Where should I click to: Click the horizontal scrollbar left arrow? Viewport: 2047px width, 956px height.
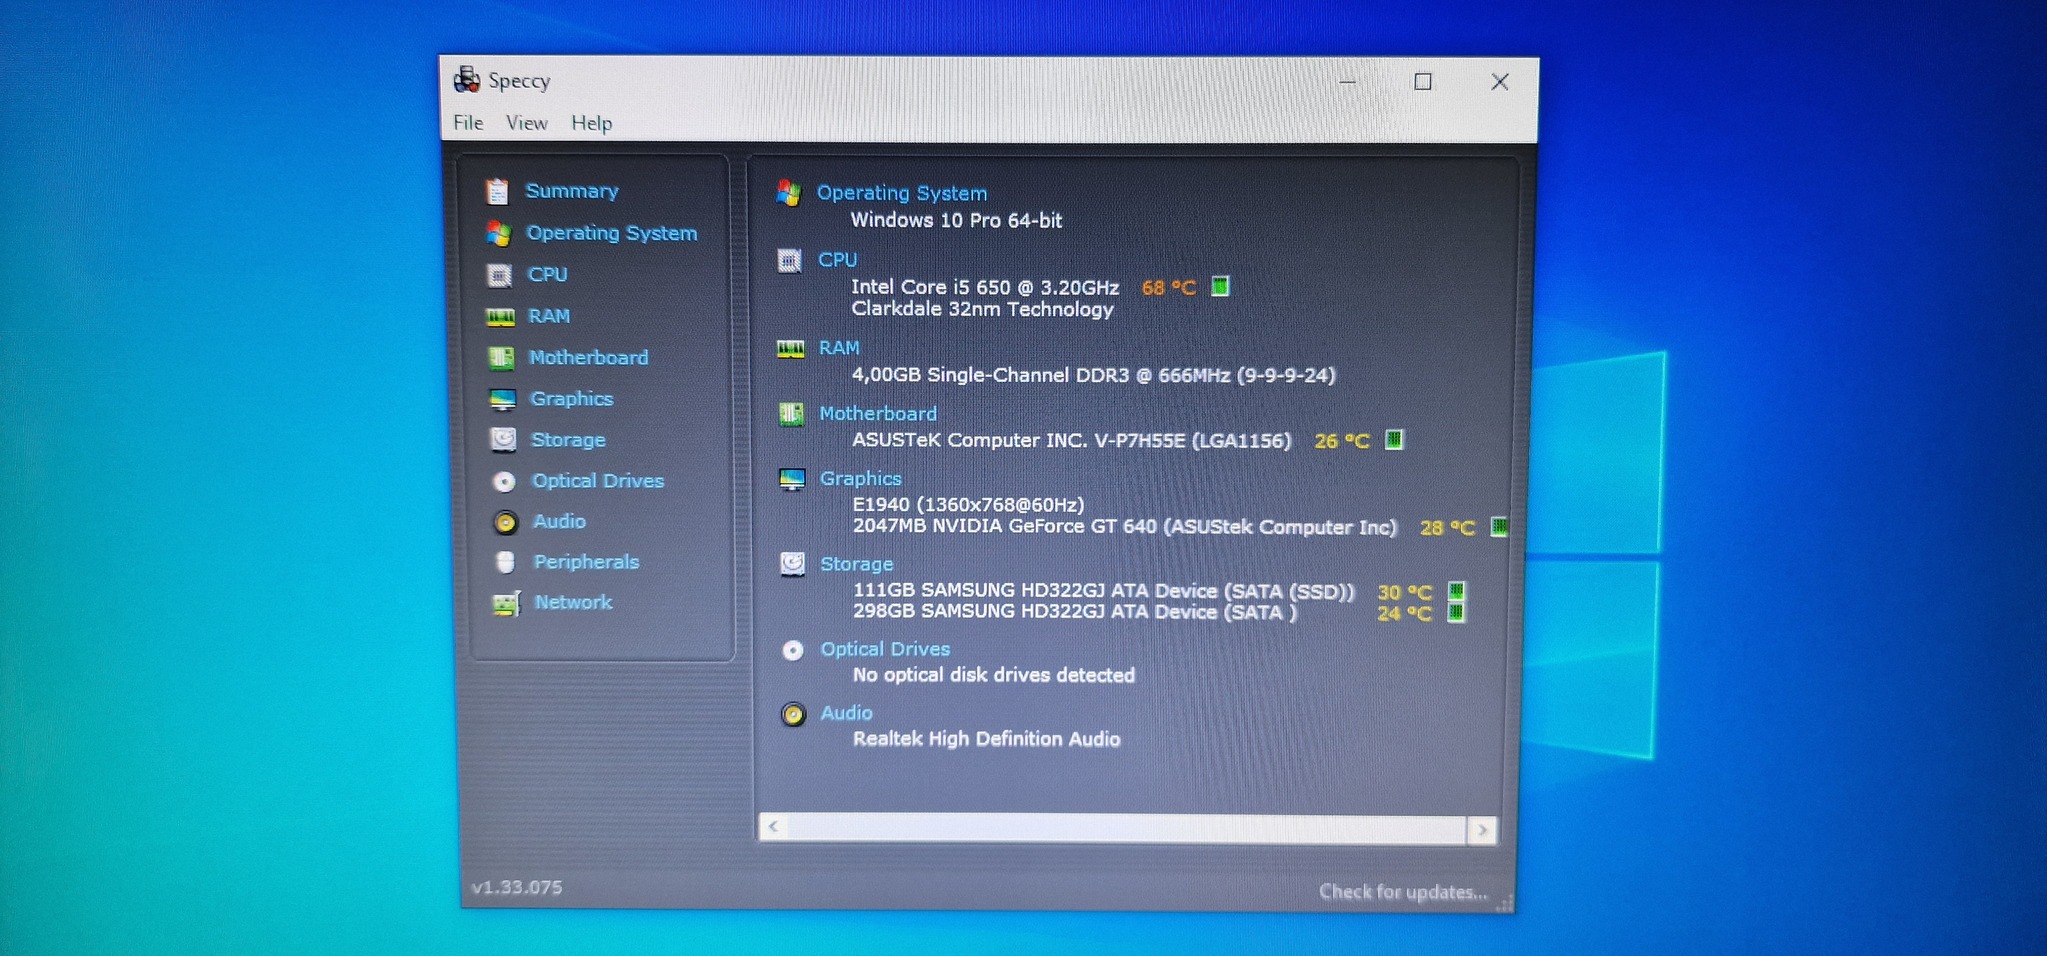773,828
